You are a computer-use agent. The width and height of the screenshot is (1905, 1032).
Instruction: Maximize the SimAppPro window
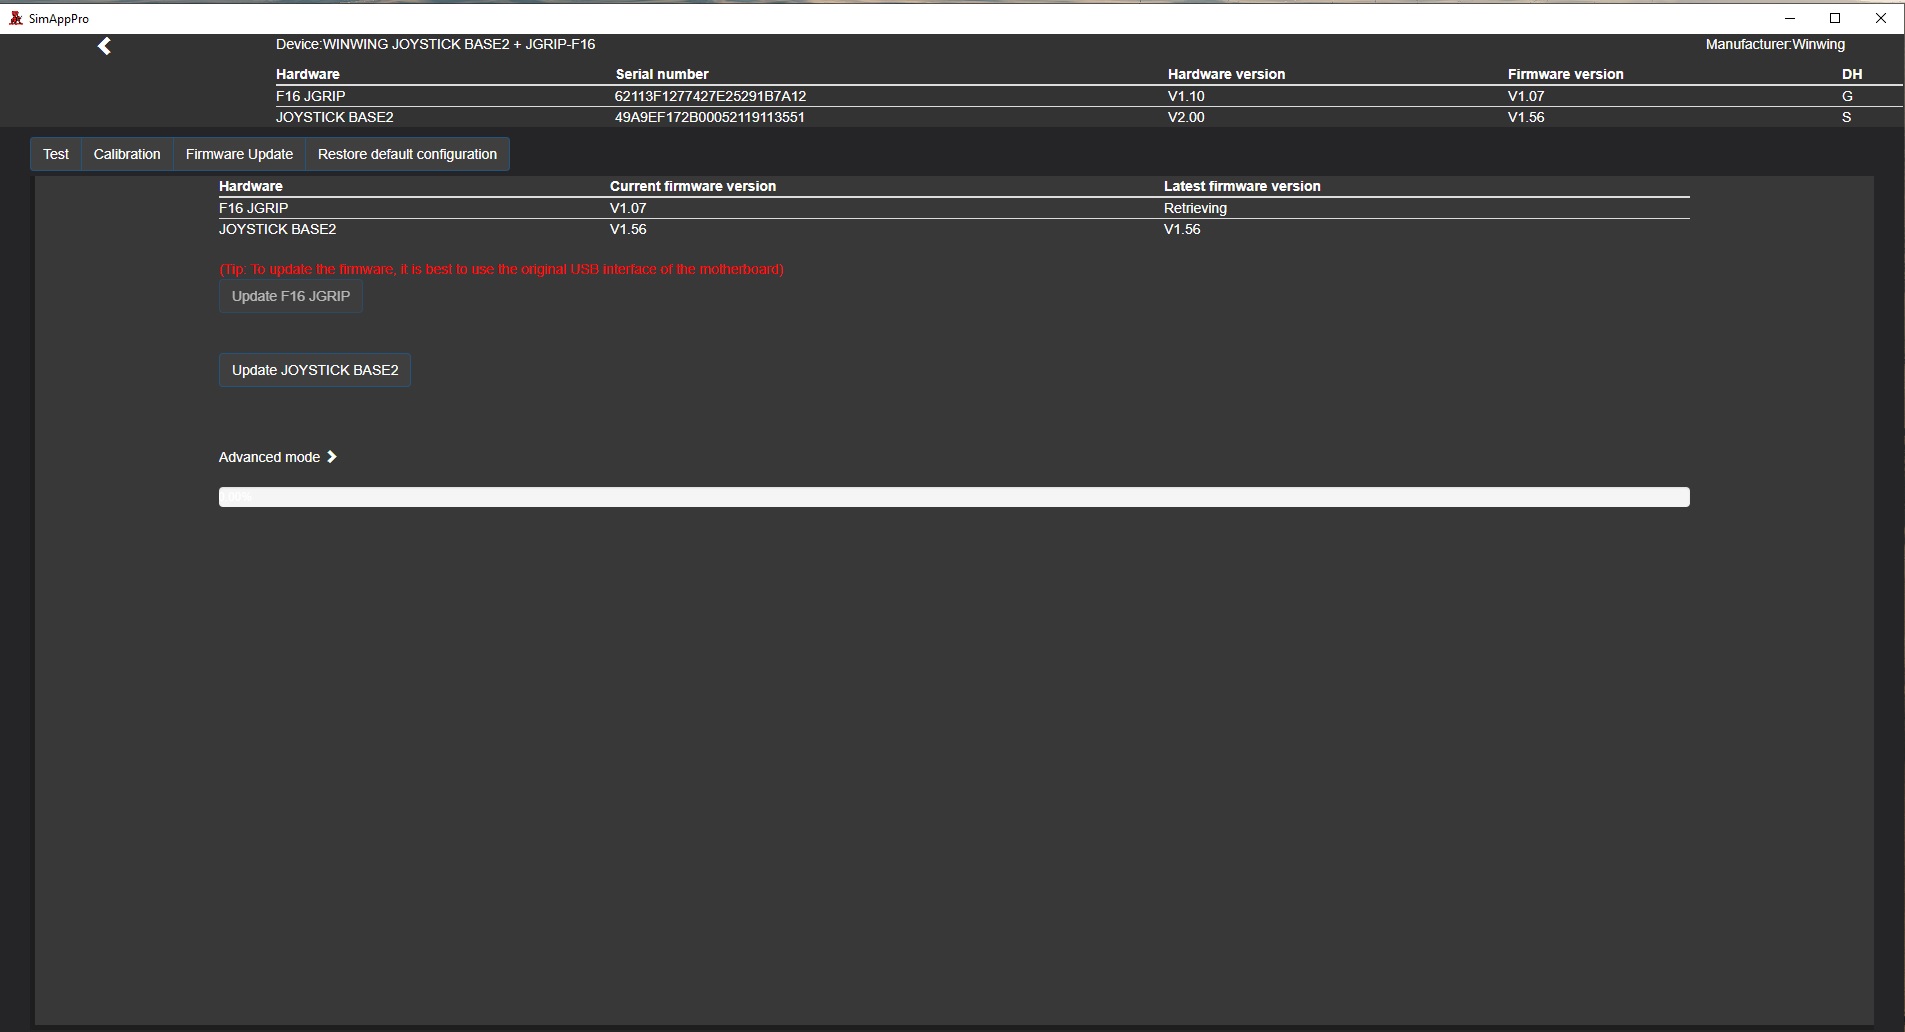(1835, 18)
